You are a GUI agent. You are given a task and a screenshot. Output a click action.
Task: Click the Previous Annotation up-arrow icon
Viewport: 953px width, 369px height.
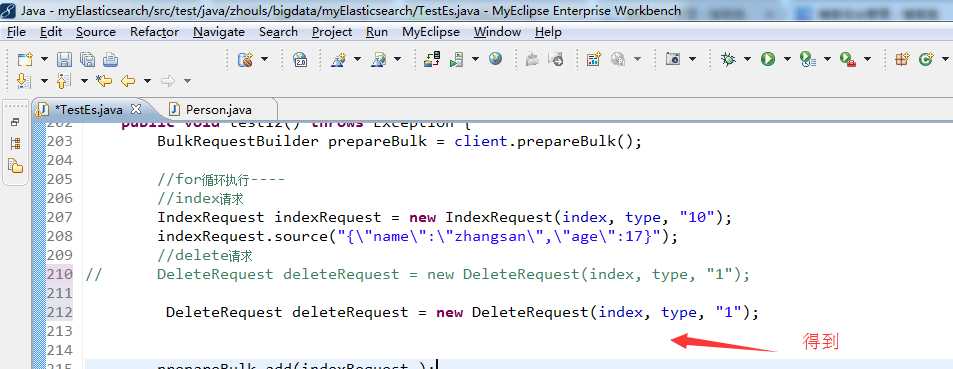pos(64,80)
